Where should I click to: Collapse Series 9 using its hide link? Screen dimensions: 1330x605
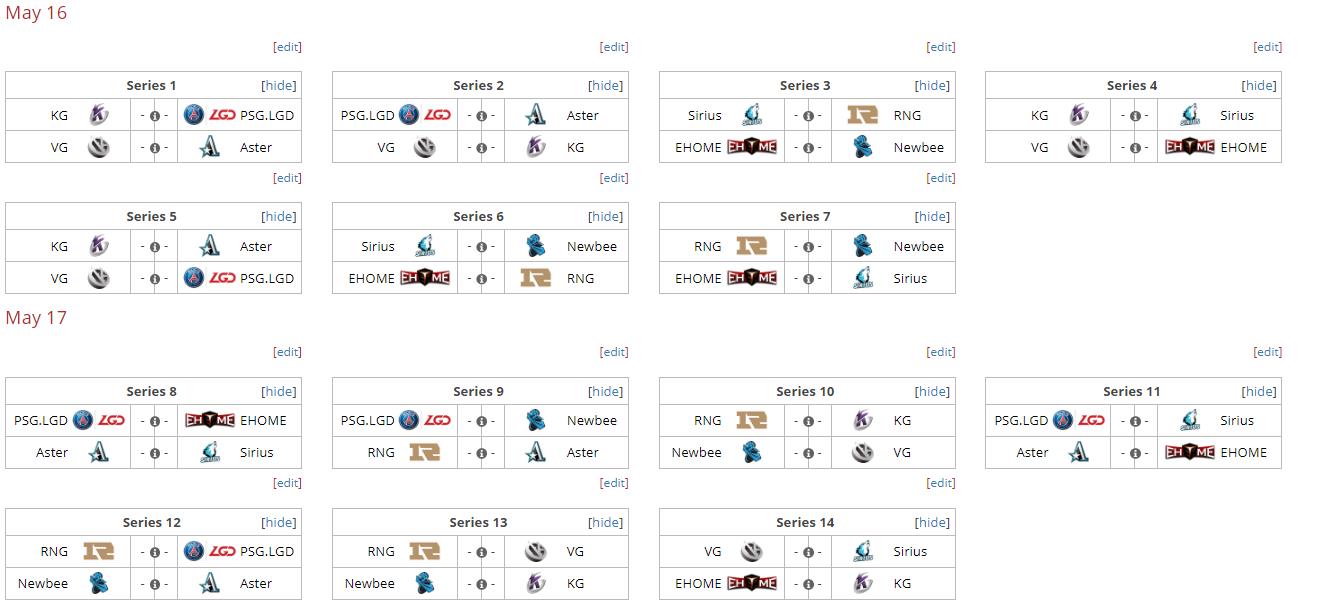point(606,392)
